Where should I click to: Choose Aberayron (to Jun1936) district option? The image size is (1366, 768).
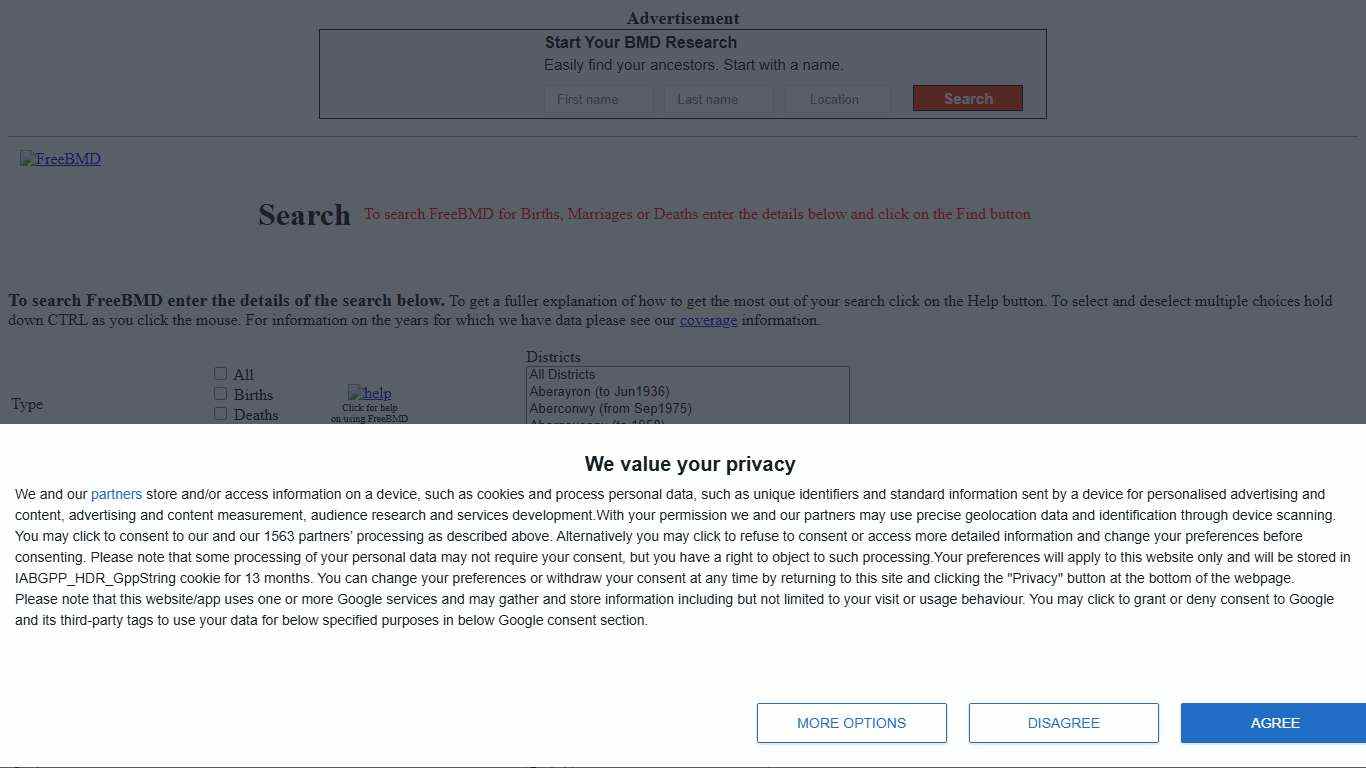pos(599,392)
